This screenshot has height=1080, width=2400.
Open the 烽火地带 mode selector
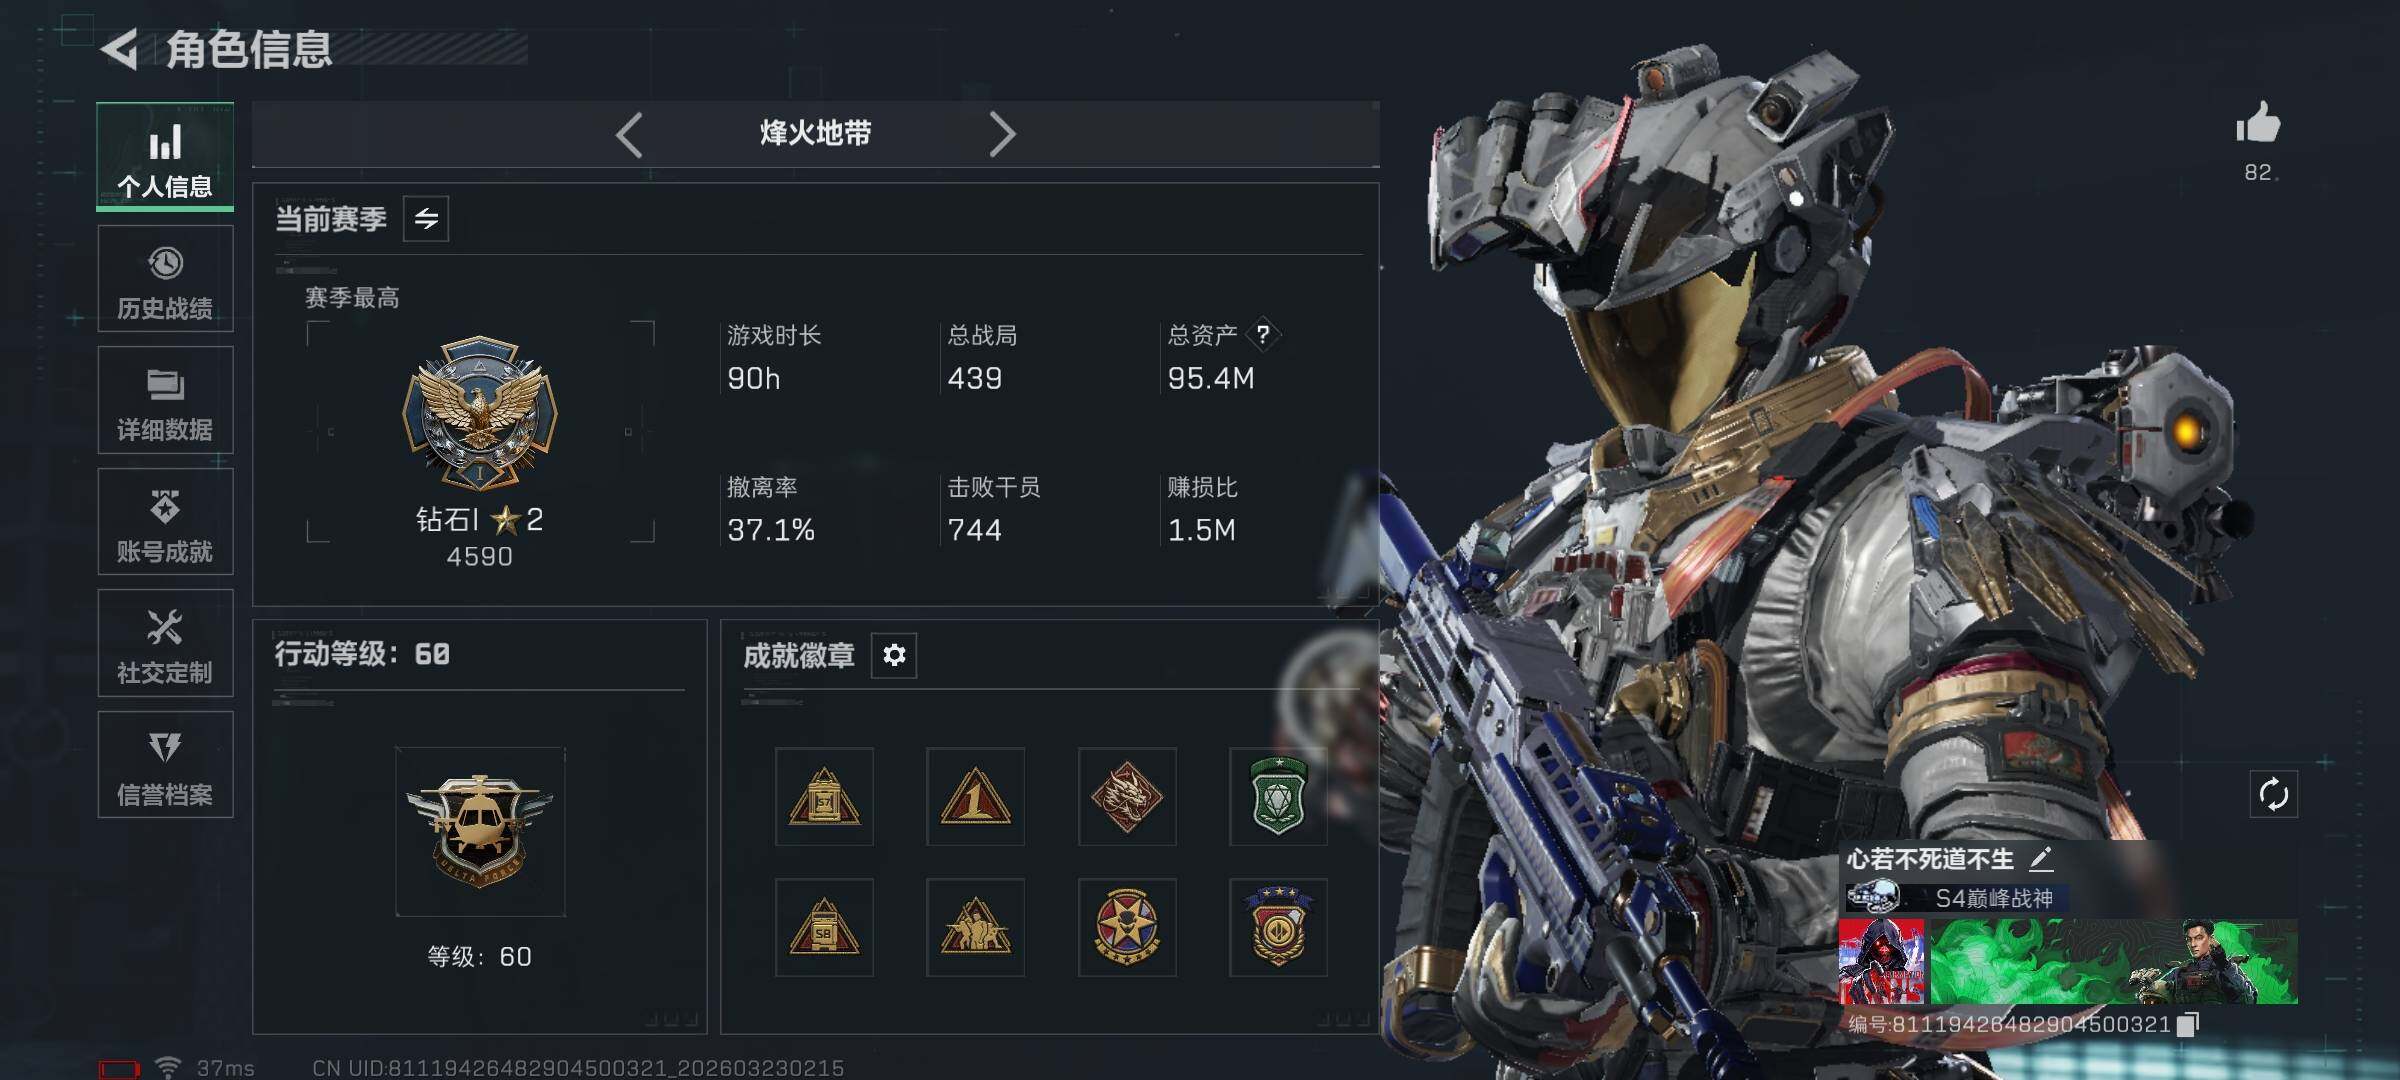pyautogui.click(x=815, y=133)
